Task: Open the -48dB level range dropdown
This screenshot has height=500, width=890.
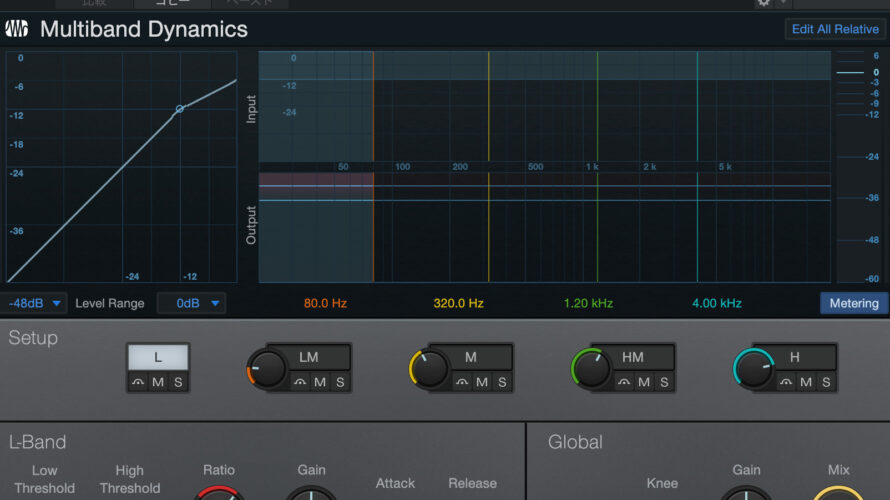Action: (x=33, y=304)
